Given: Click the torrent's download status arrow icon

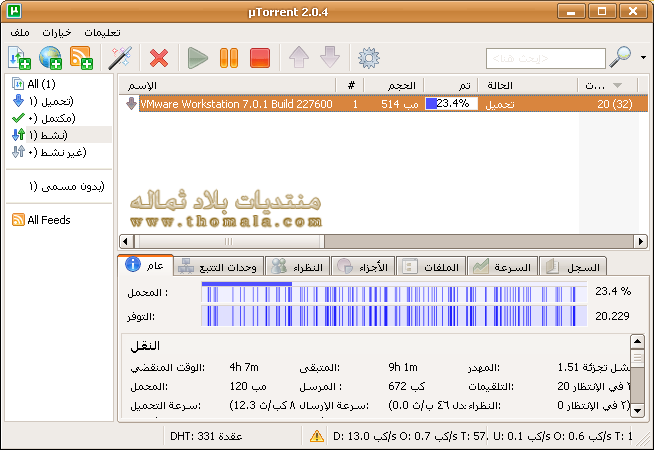Looking at the screenshot, I should coord(131,104).
